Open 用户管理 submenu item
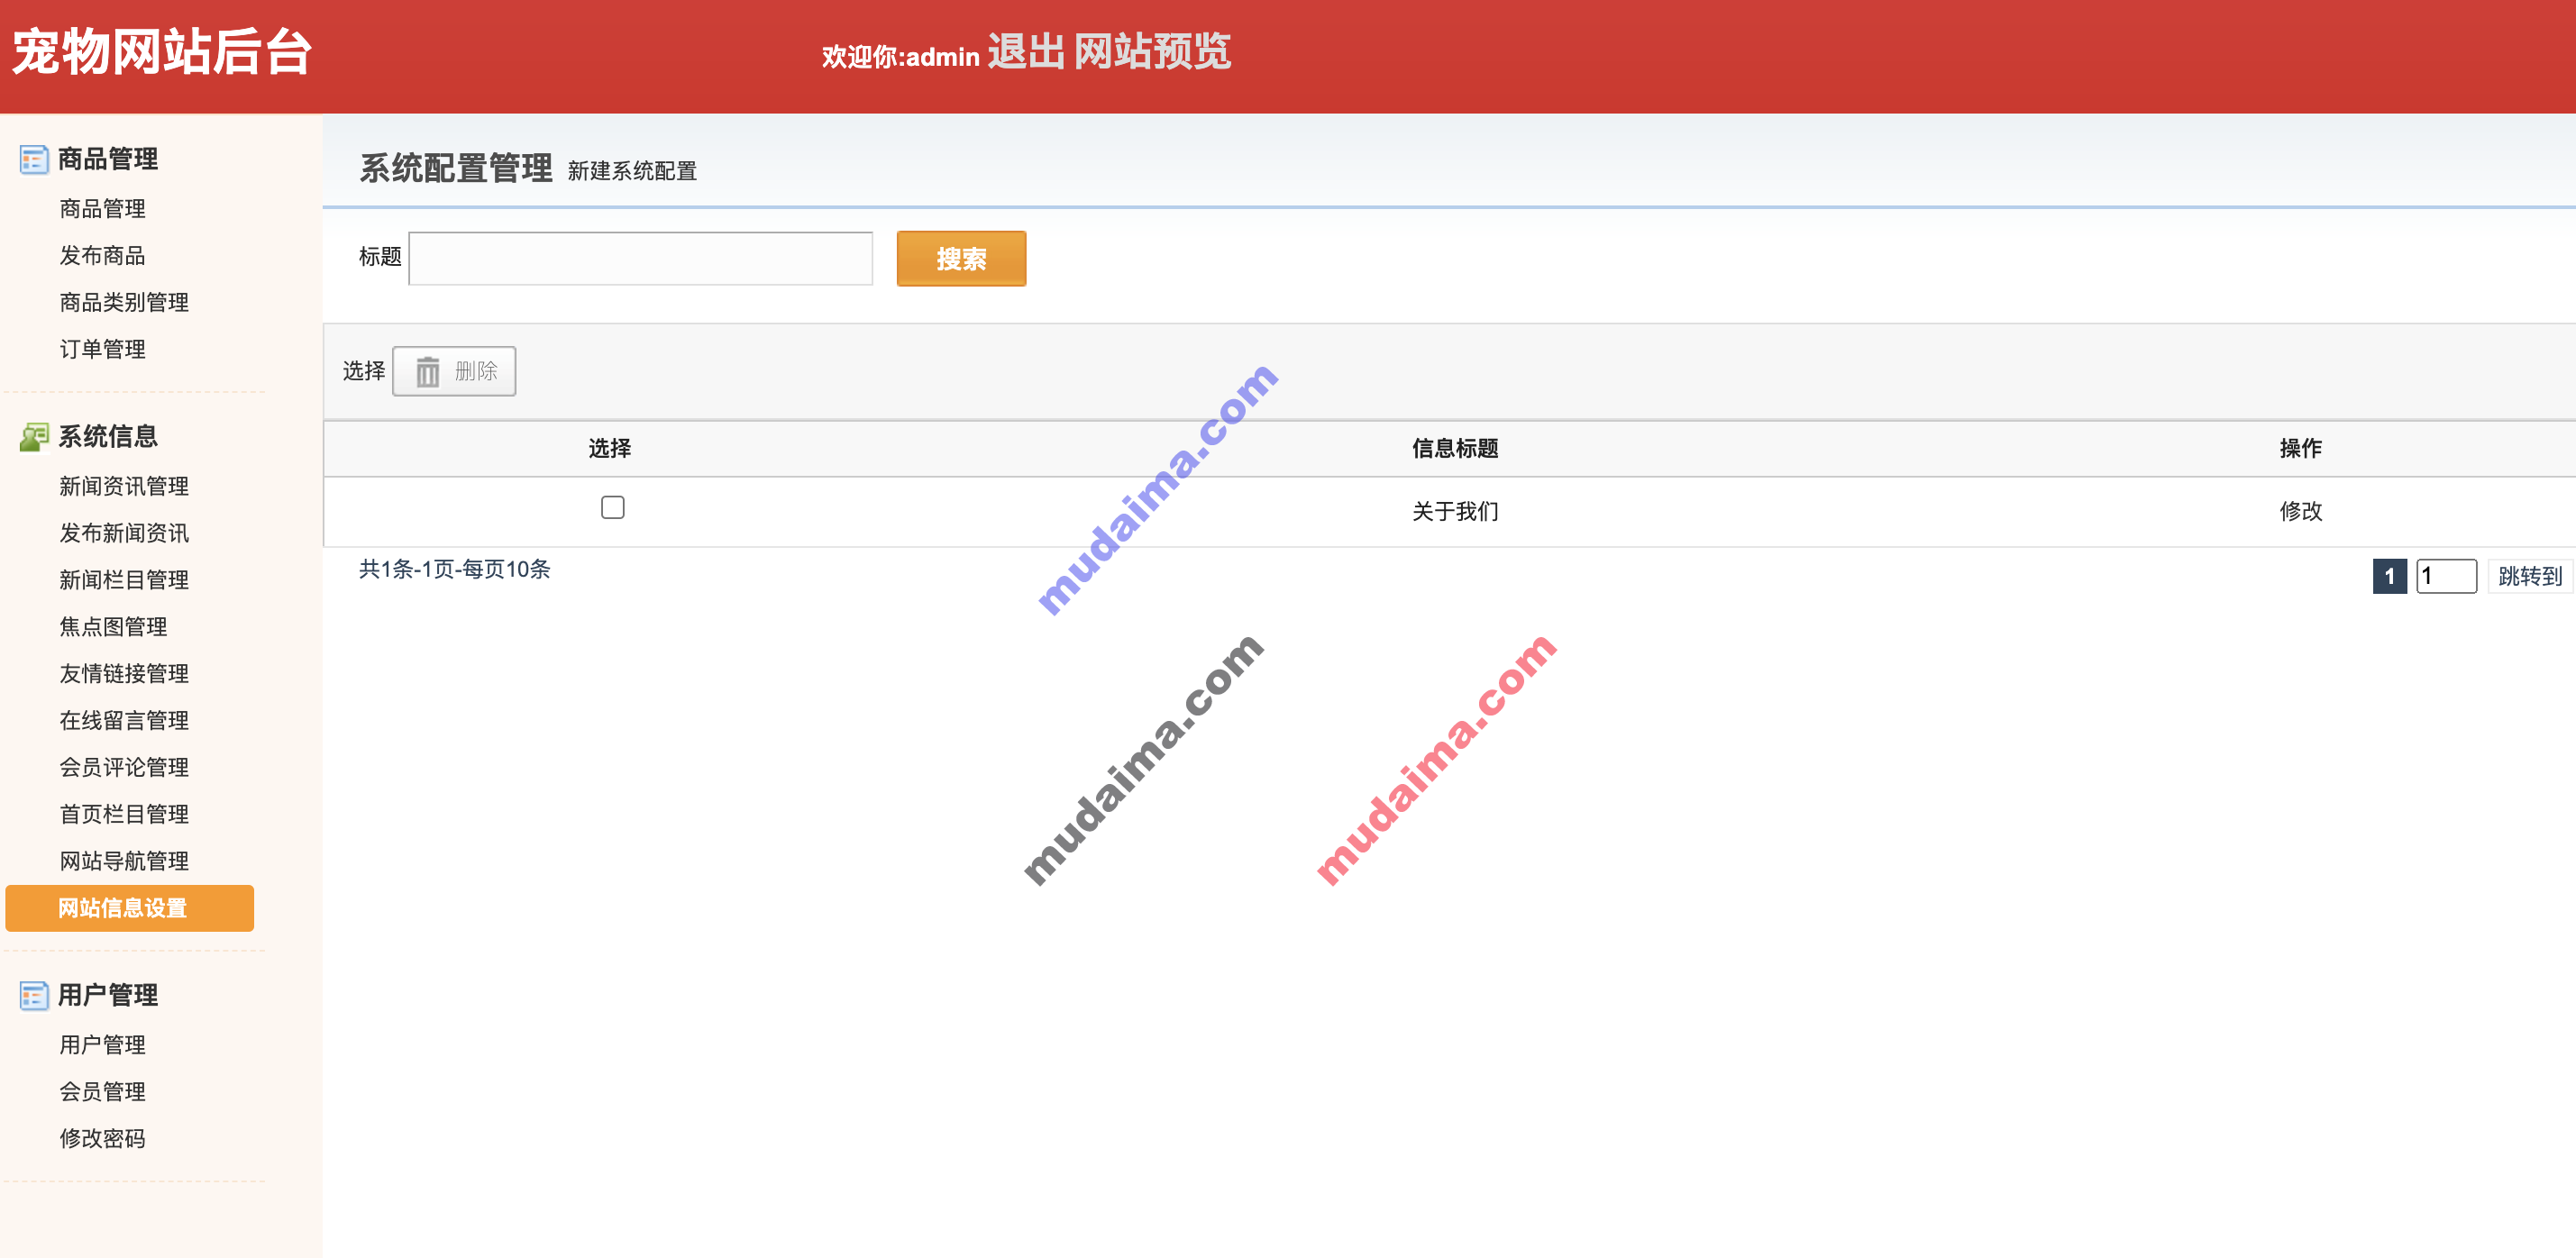The height and width of the screenshot is (1258, 2576). pyautogui.click(x=102, y=1045)
